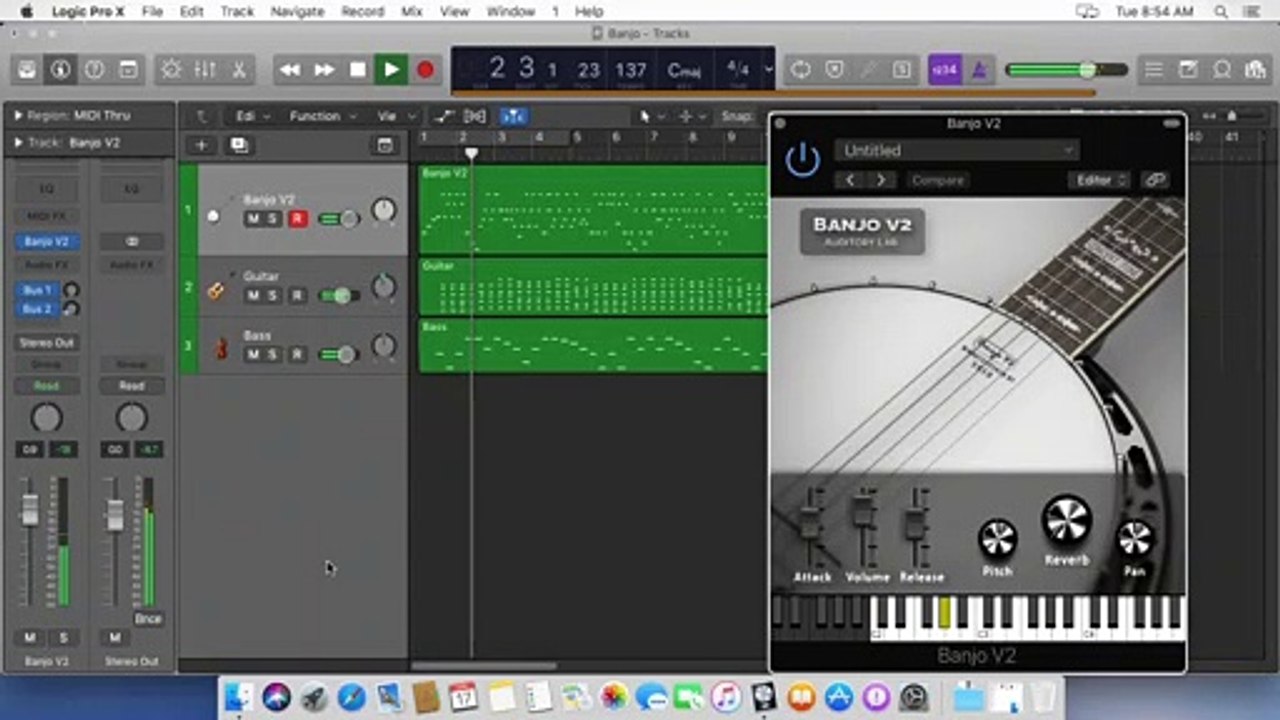Toggle record enable on Banjo V2 track
This screenshot has width=1280, height=720.
[297, 218]
